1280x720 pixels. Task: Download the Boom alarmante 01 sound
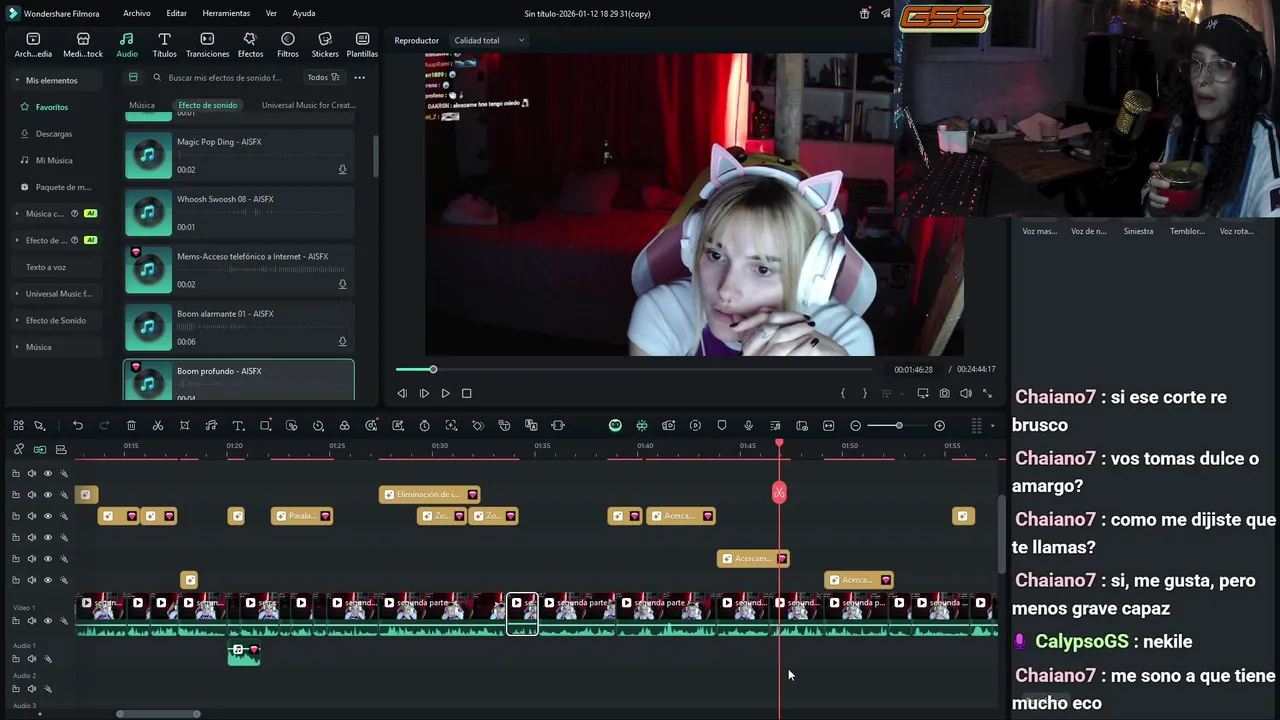click(x=342, y=342)
